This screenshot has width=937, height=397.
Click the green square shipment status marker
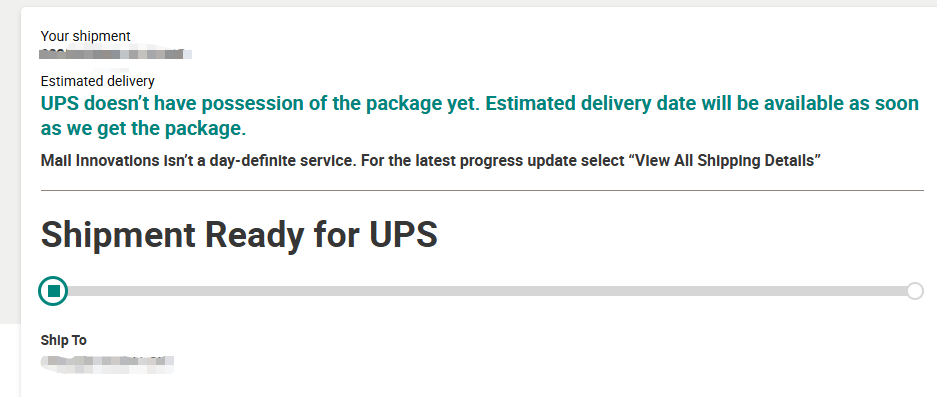(x=53, y=291)
